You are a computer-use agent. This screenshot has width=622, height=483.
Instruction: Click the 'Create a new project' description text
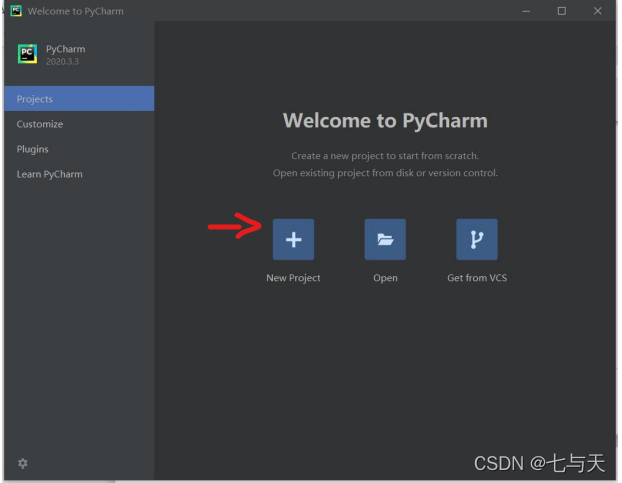tap(385, 155)
